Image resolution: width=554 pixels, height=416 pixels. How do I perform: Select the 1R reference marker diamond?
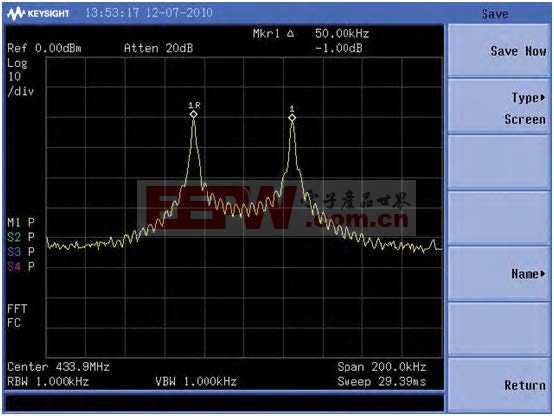[193, 114]
